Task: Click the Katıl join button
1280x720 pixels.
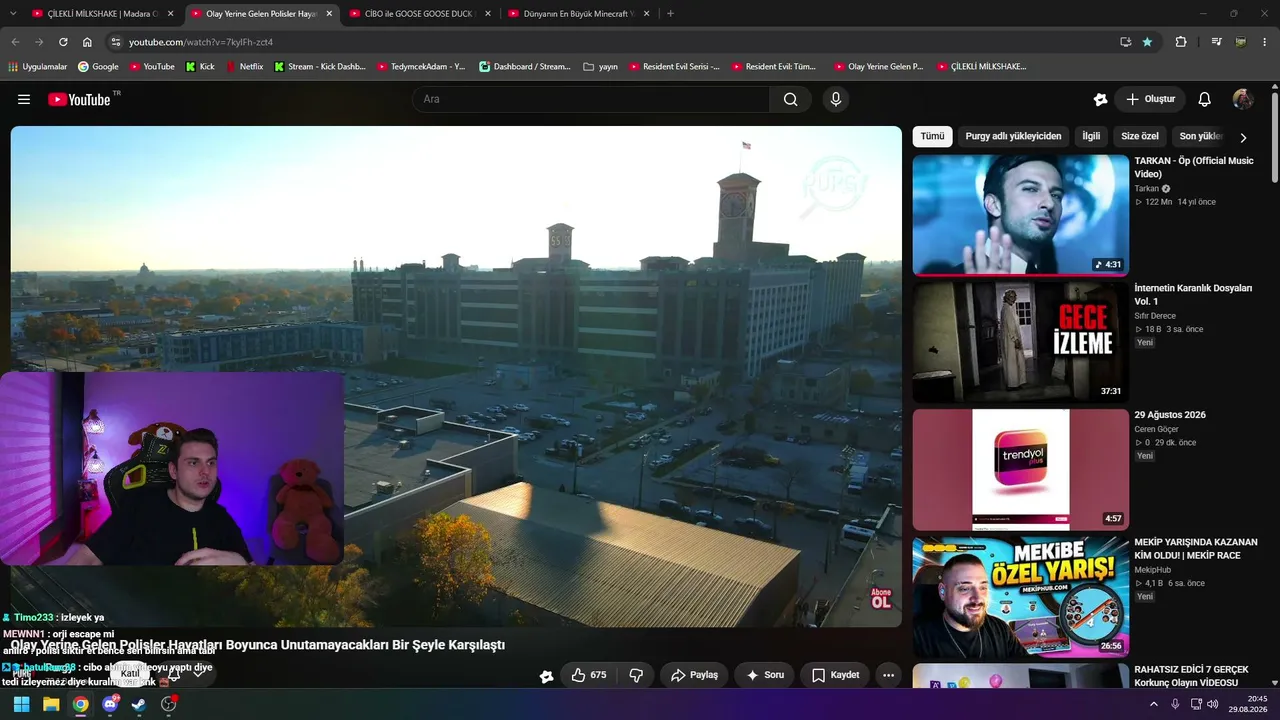Action: point(130,673)
